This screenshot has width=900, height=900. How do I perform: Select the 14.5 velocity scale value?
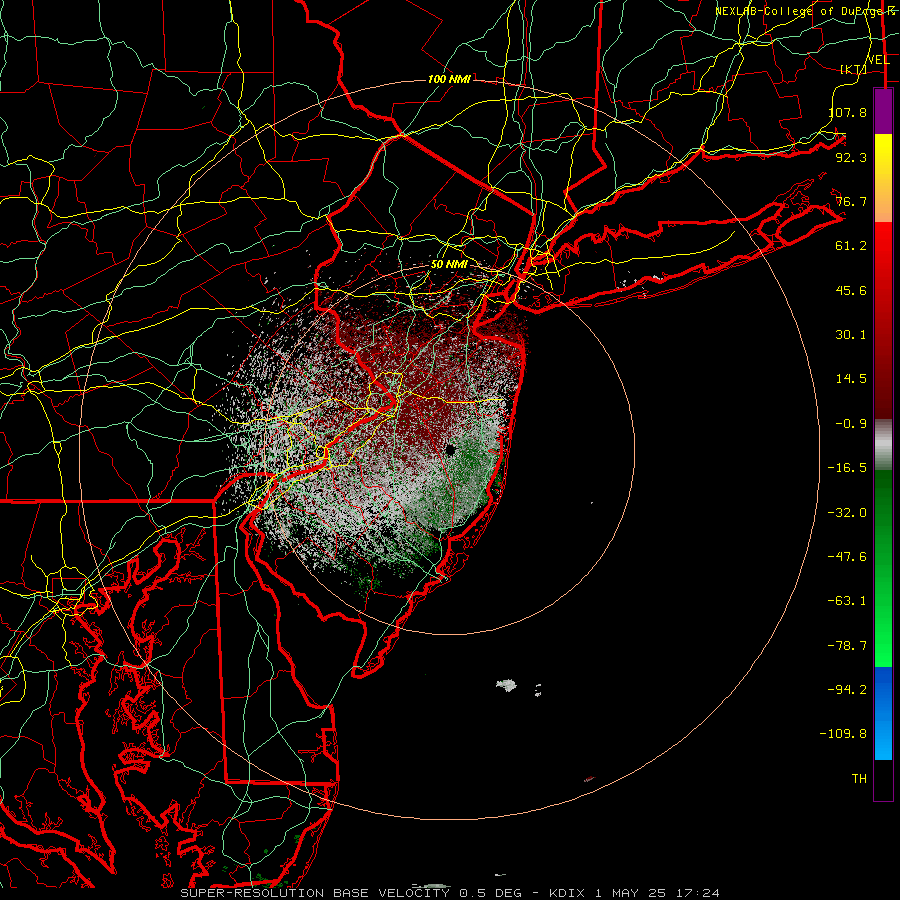851,379
